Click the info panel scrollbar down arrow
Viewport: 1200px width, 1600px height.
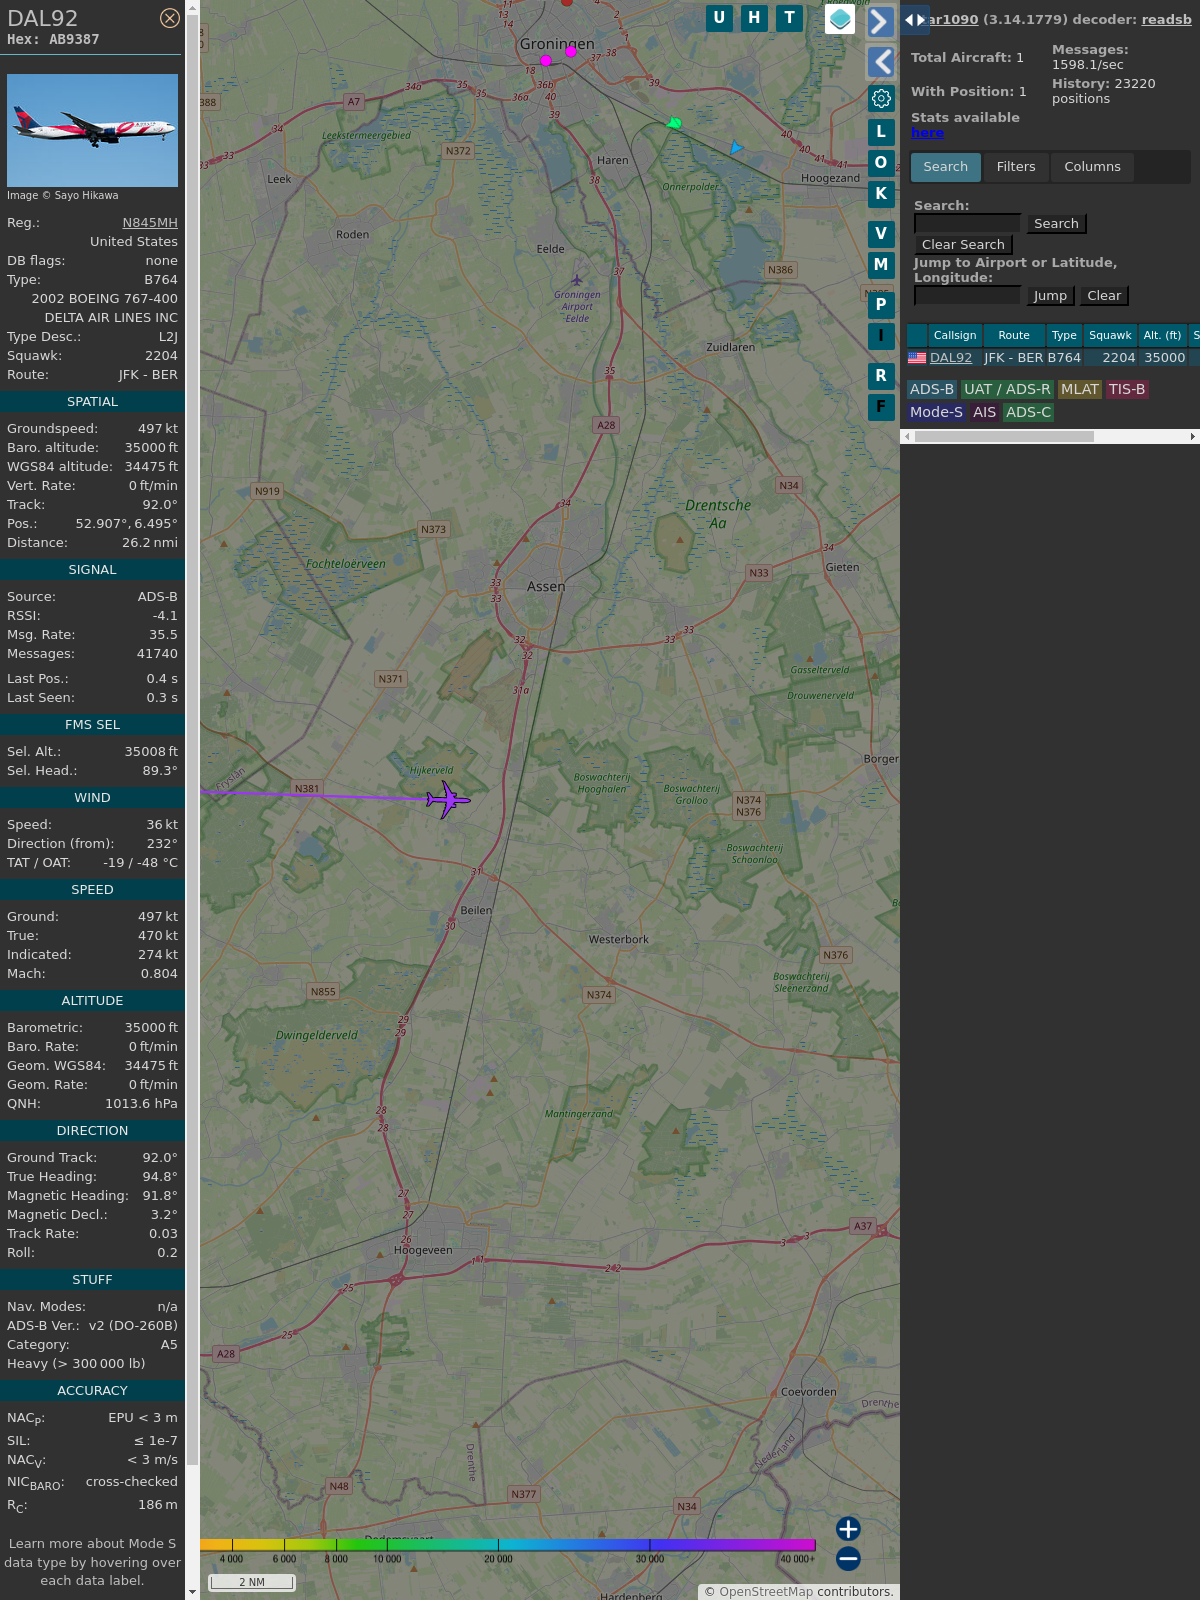(x=192, y=1592)
